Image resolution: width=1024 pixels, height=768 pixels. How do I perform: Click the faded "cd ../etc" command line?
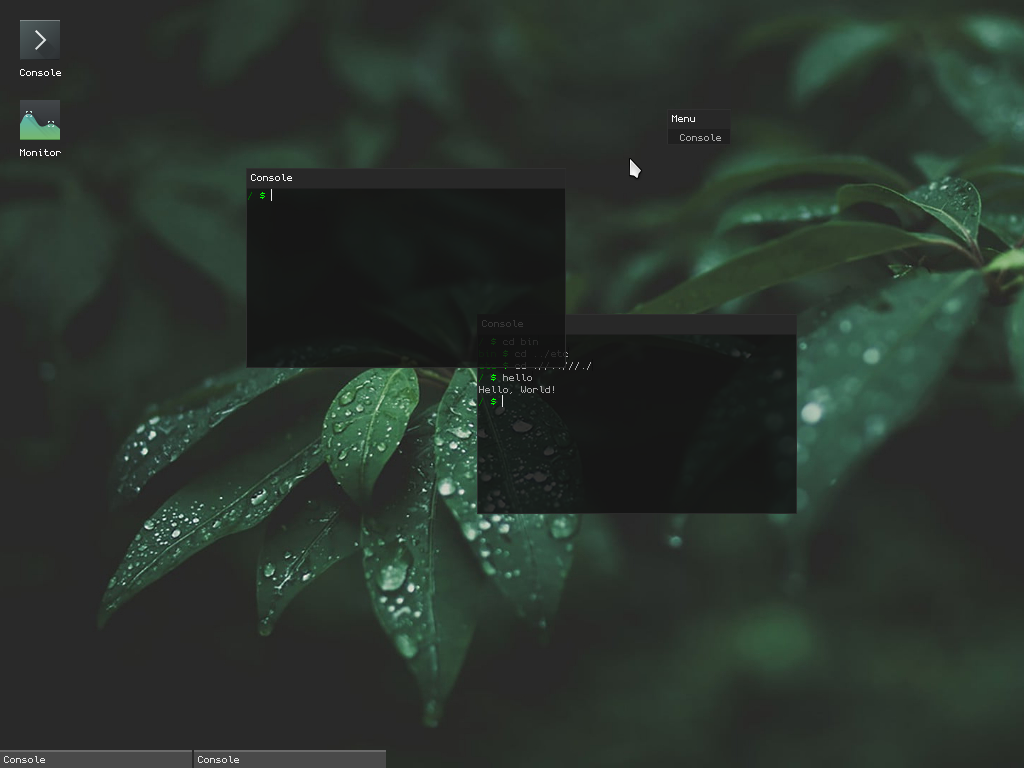click(523, 353)
